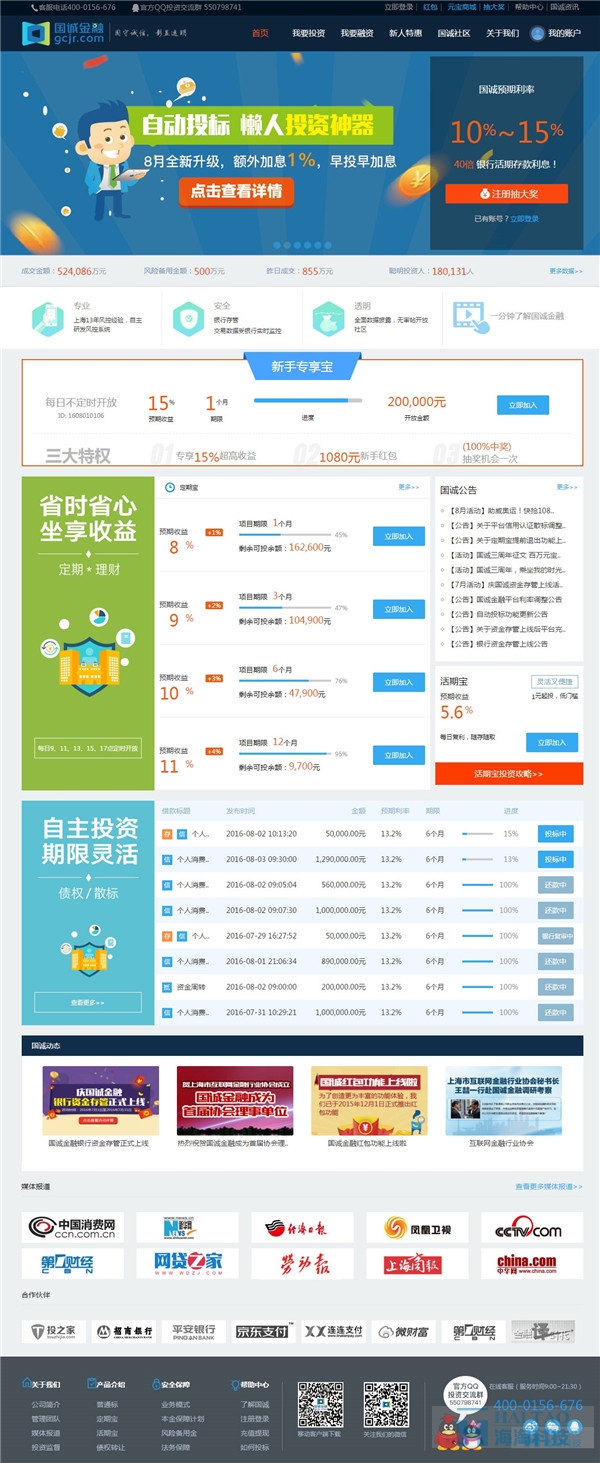The image size is (600, 1463).
Task: Click the 定期宝 clock icon
Action: coord(170,488)
